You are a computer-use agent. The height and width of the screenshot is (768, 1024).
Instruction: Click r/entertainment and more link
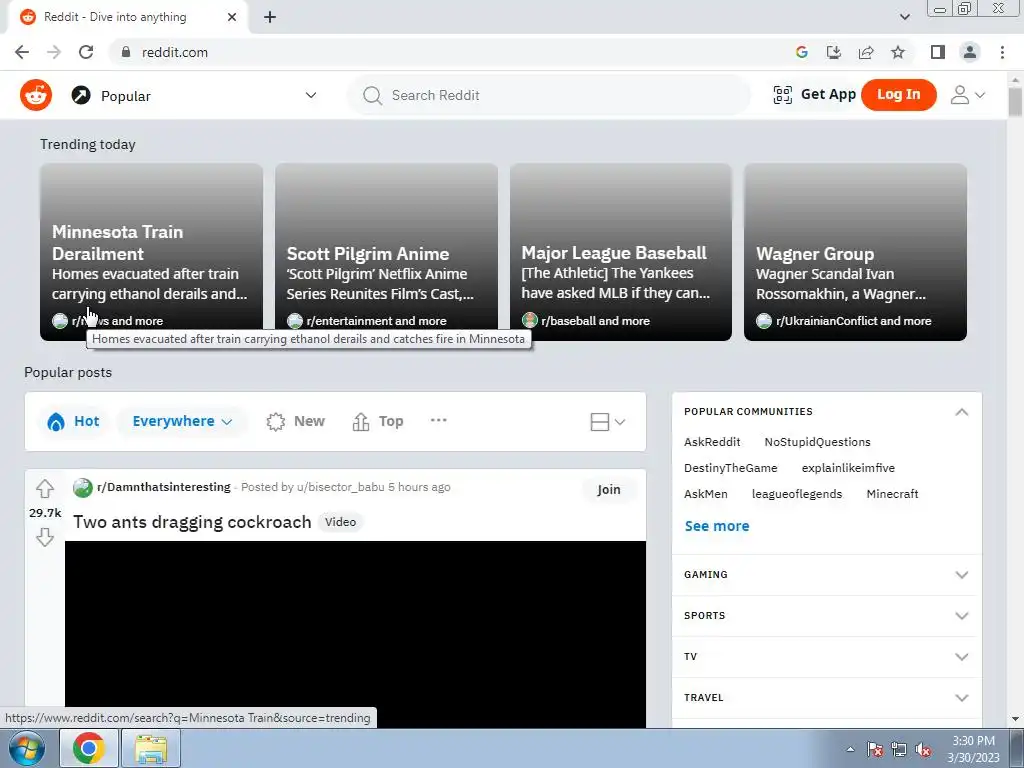(x=376, y=321)
